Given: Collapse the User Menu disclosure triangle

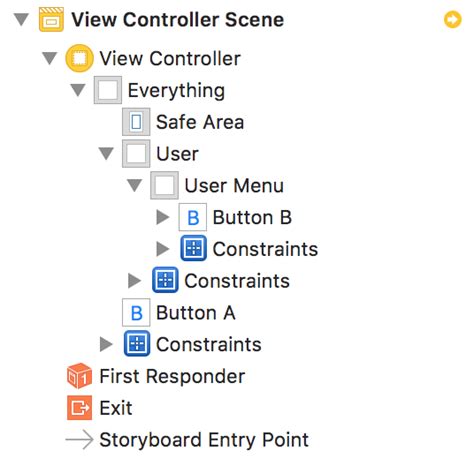Looking at the screenshot, I should click(x=135, y=185).
